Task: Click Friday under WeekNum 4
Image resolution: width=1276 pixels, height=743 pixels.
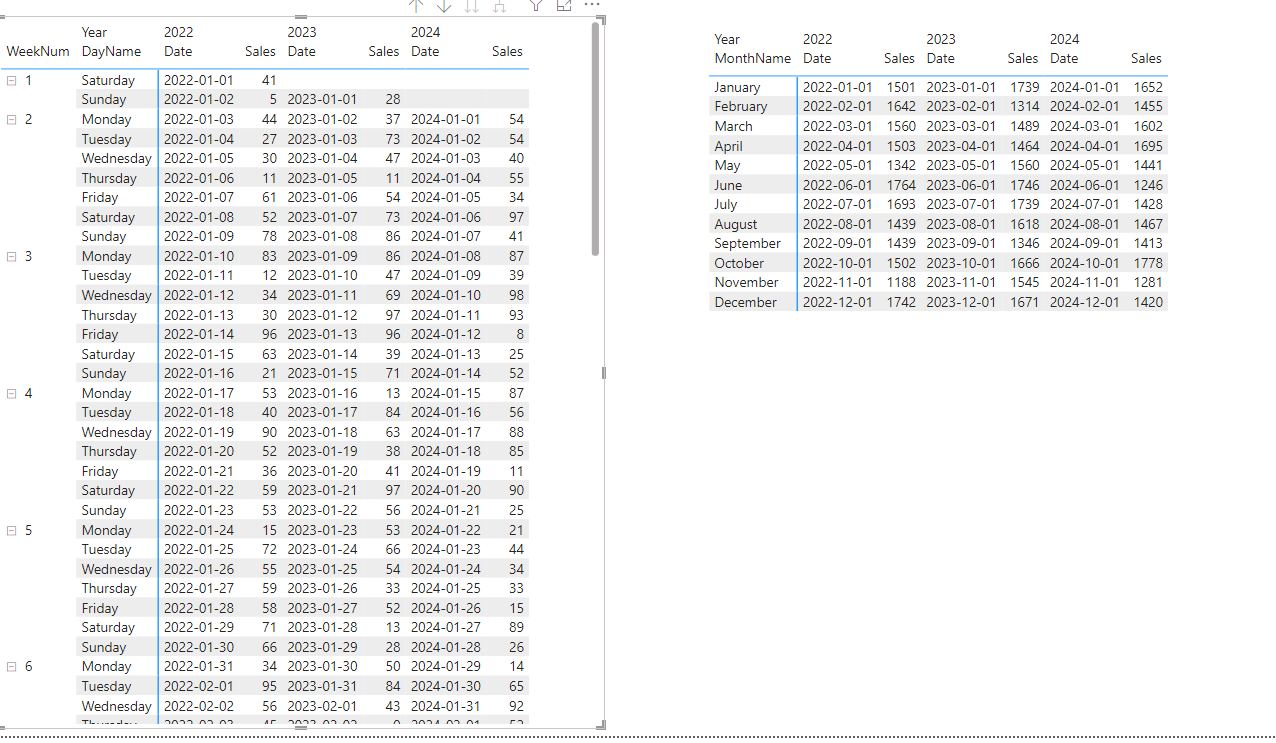Action: [x=100, y=471]
